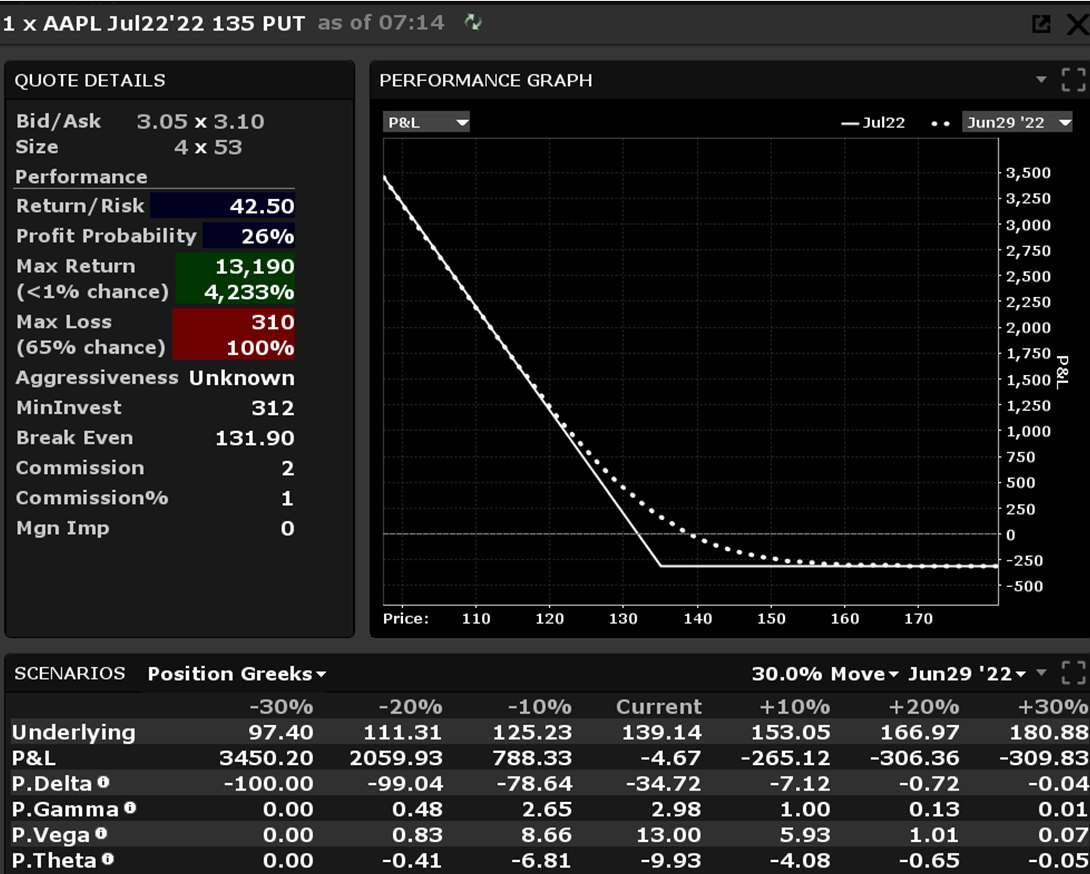Viewport: 1090px width, 874px height.
Task: Click the Bid/Ask 3.05 x 3.10 value
Action: pos(200,122)
